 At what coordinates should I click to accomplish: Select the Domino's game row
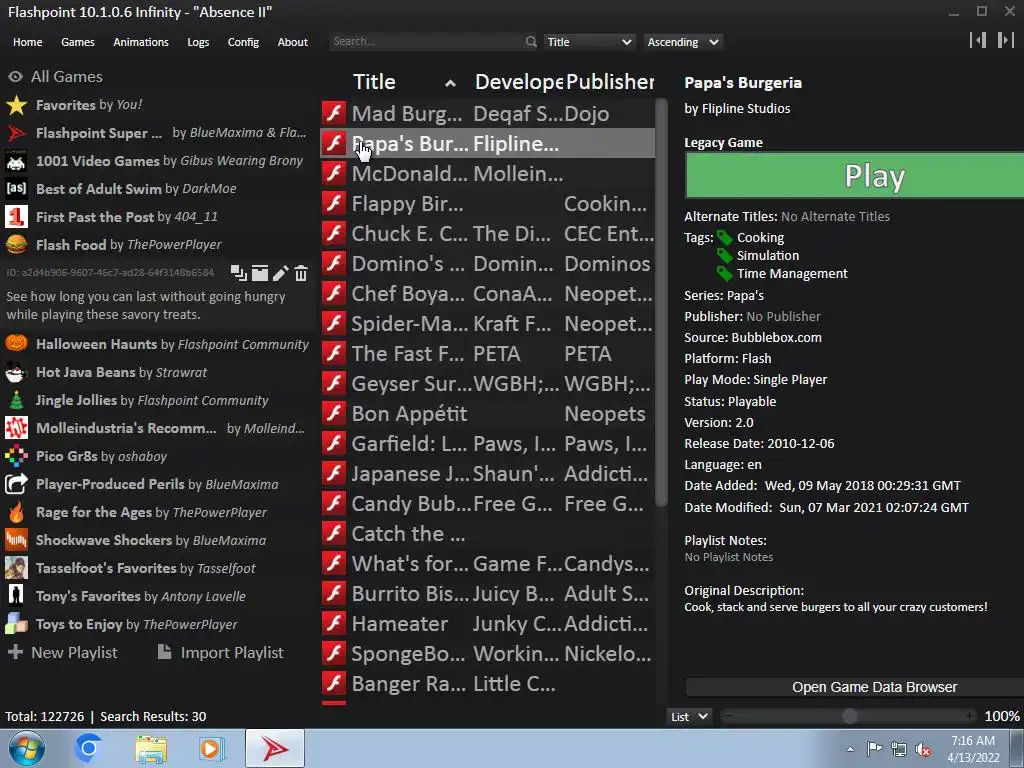pos(487,264)
